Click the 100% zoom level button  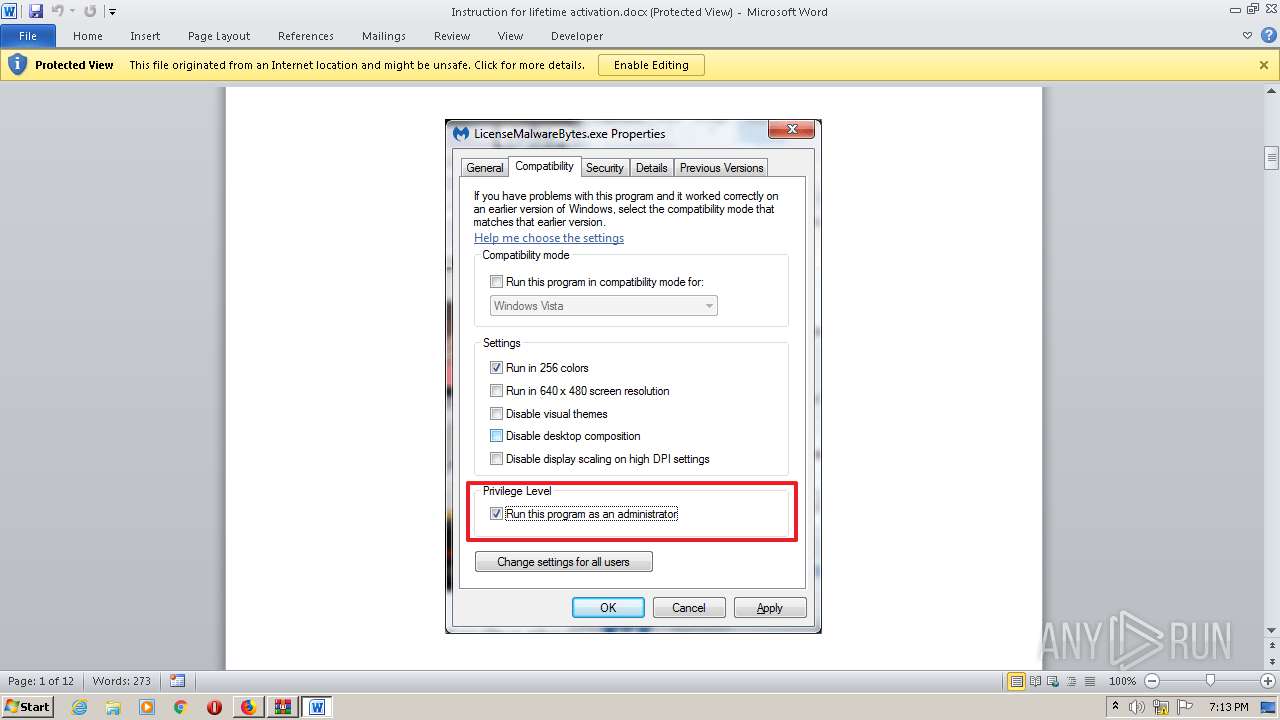[x=1122, y=681]
